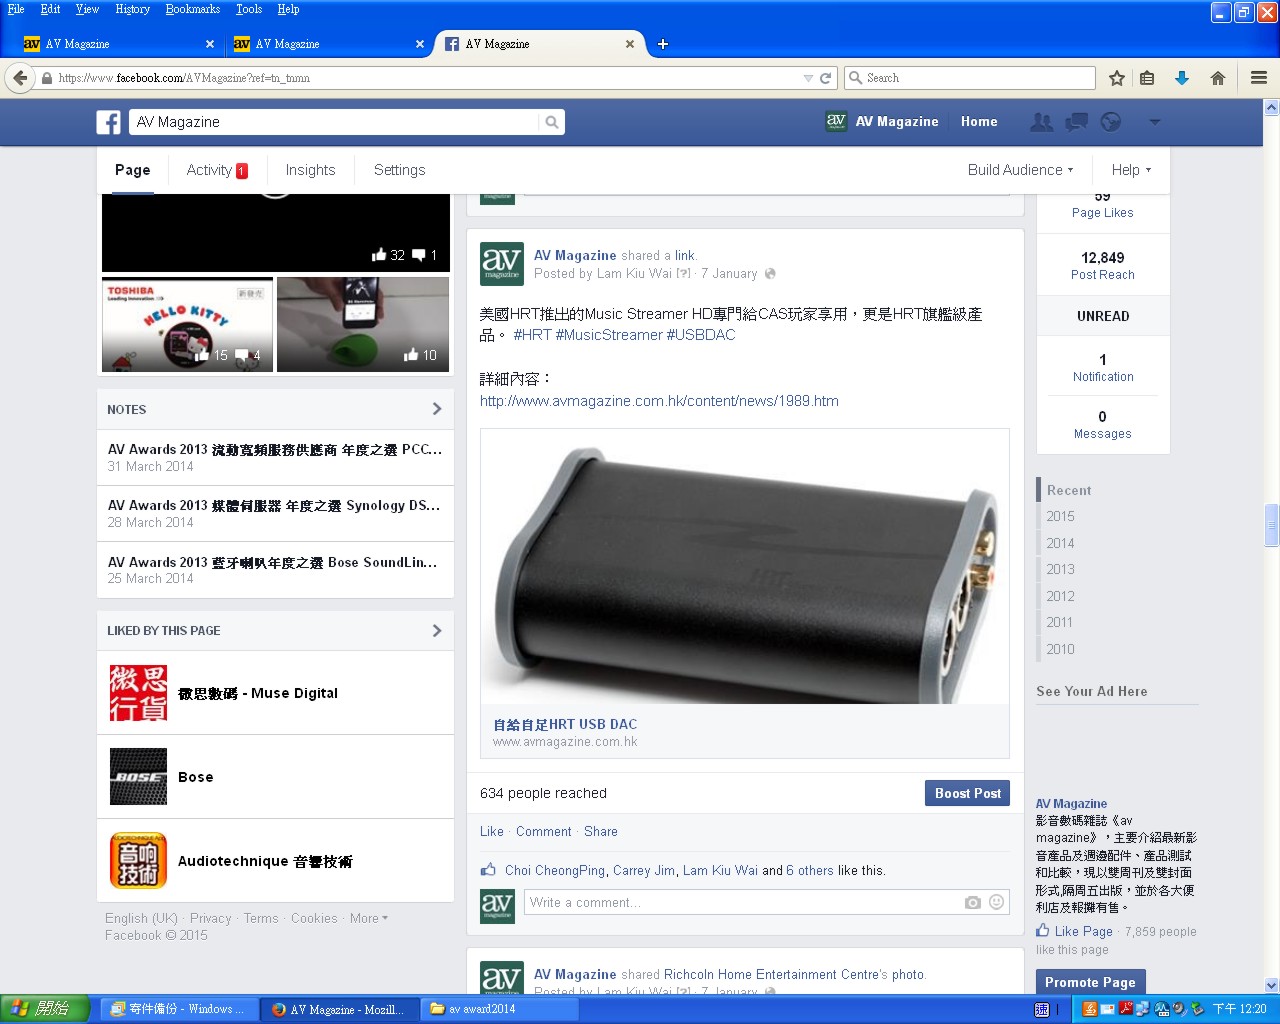Open the 1 Notification link
Viewport: 1280px width, 1024px height.
click(x=1103, y=368)
